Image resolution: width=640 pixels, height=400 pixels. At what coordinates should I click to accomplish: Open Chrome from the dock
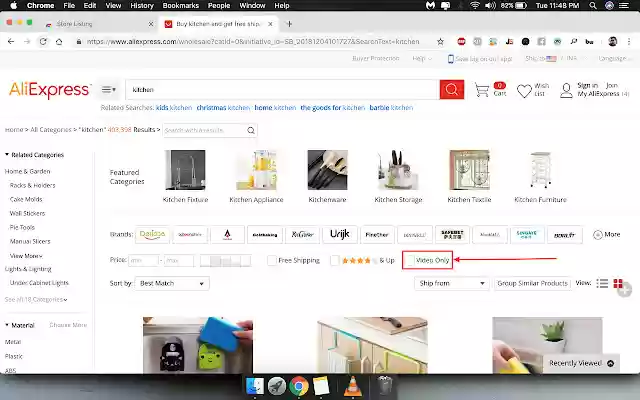299,385
